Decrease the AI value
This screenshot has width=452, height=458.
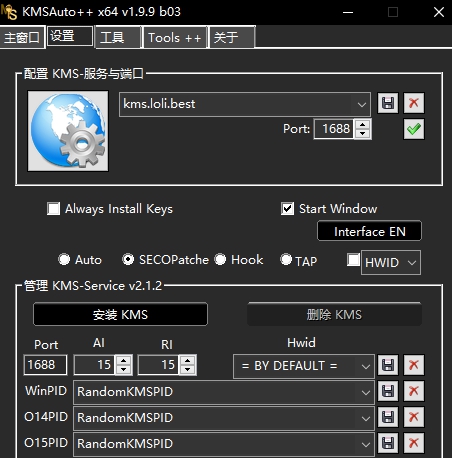(124, 370)
